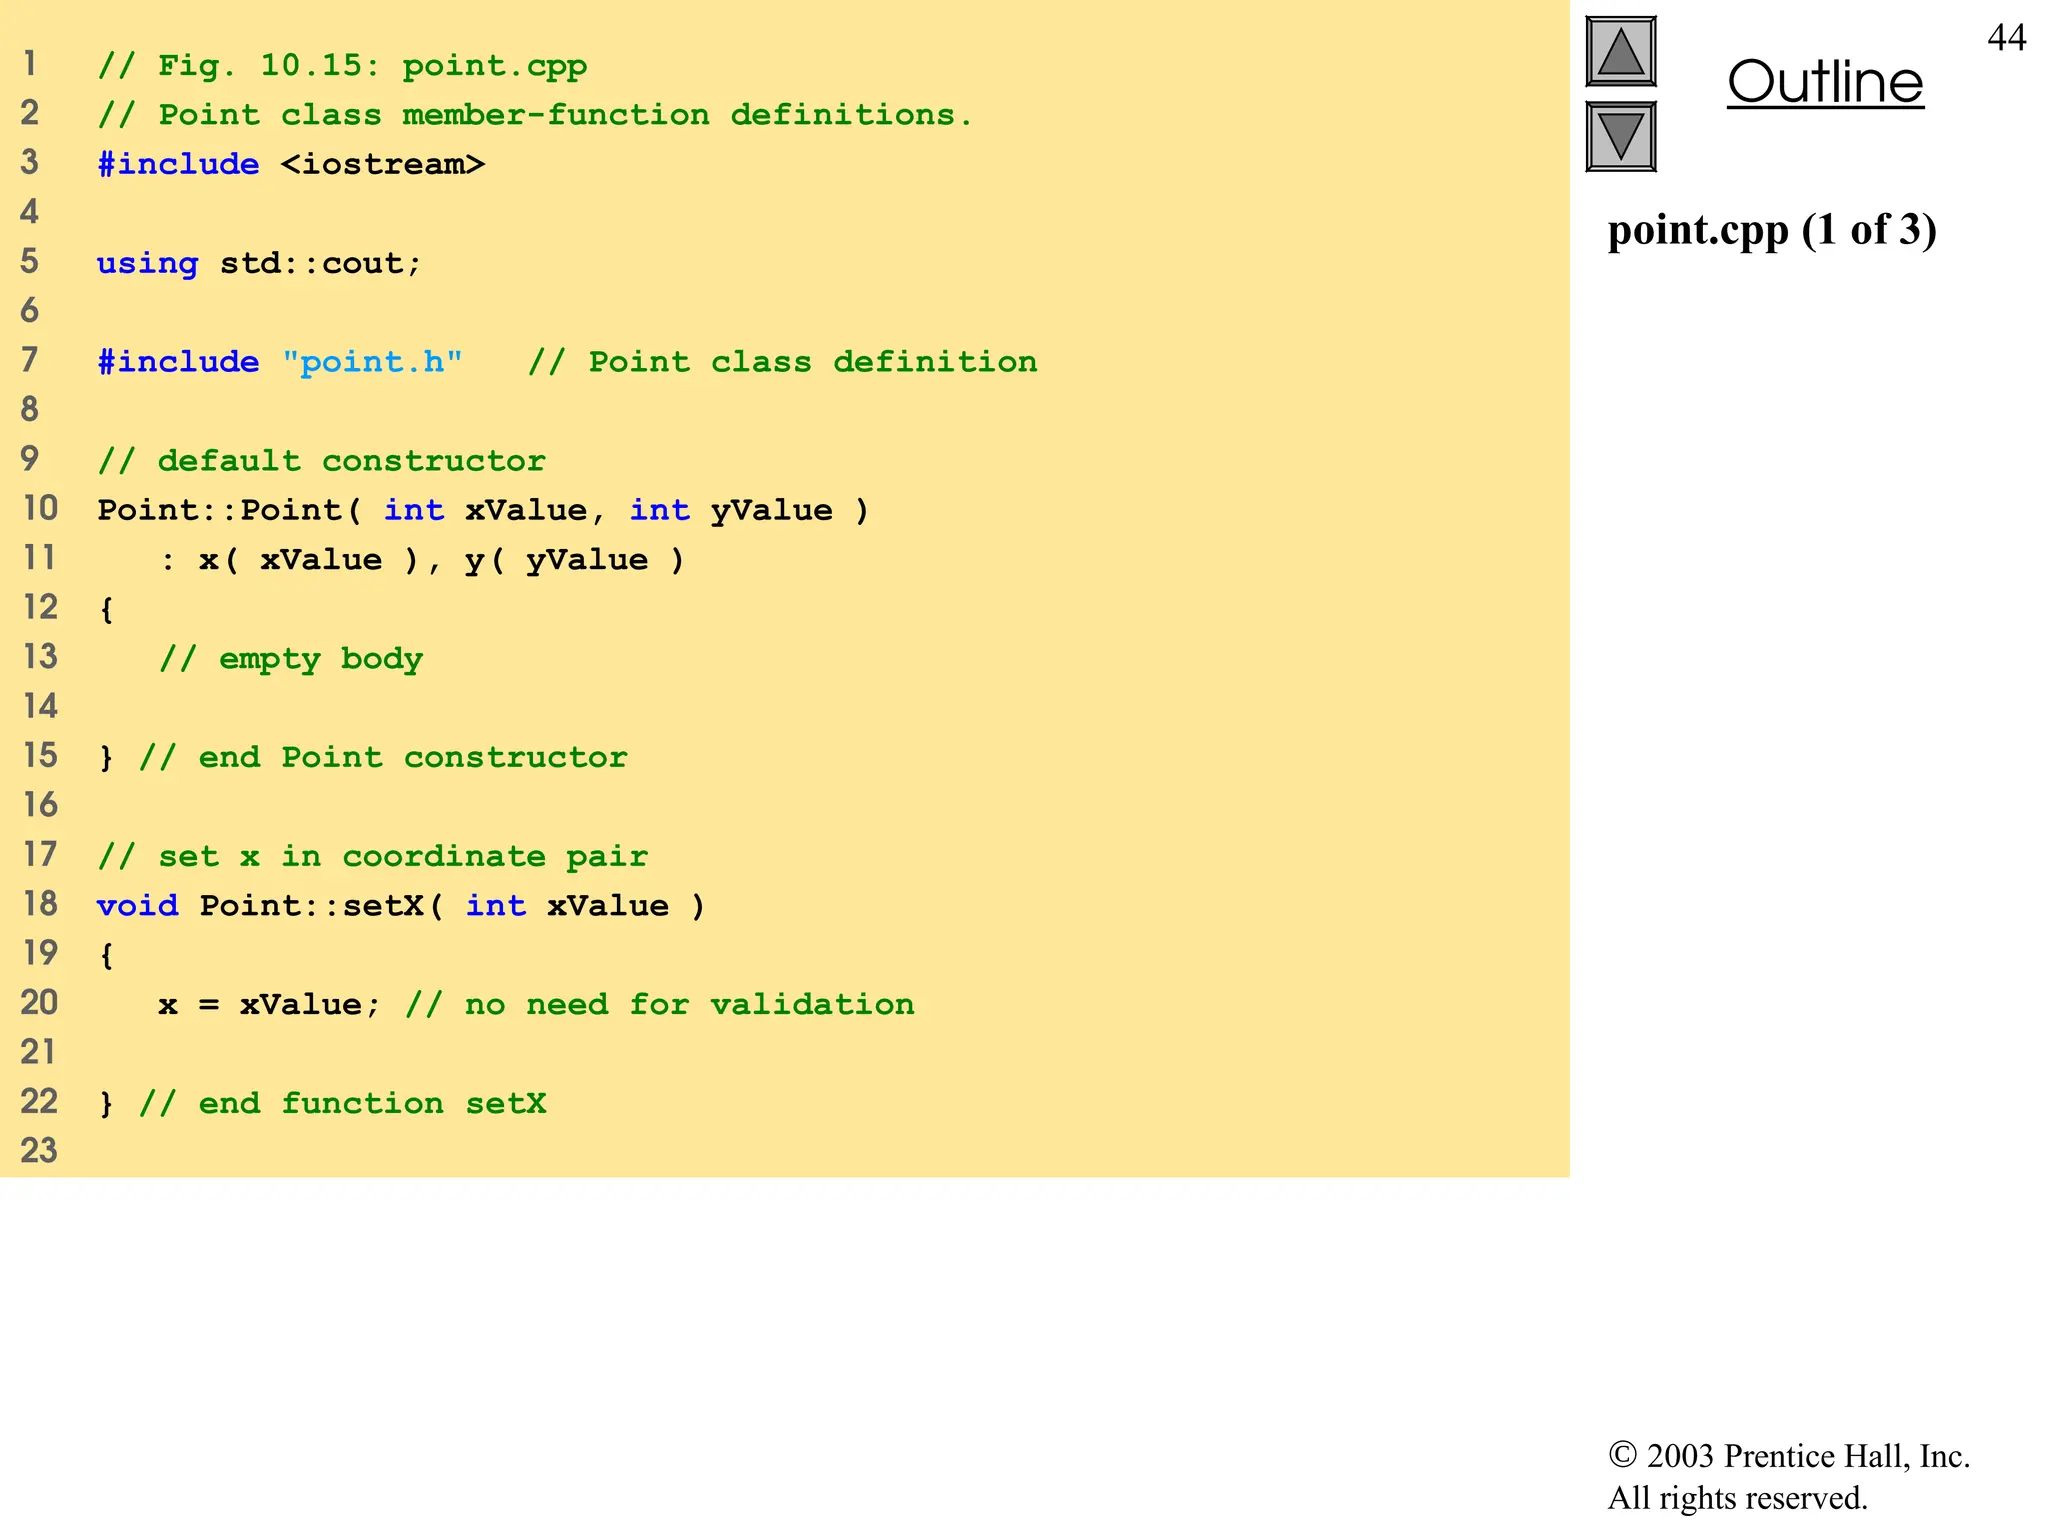Click the end Point constructor comment
Image resolution: width=2048 pixels, height=1536 pixels.
[382, 757]
